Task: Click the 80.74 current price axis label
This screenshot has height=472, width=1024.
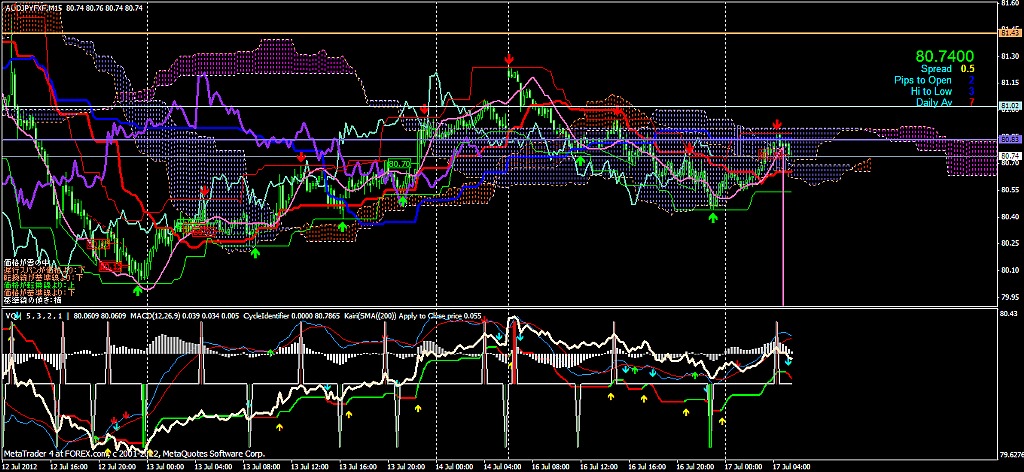Action: pyautogui.click(x=1009, y=157)
